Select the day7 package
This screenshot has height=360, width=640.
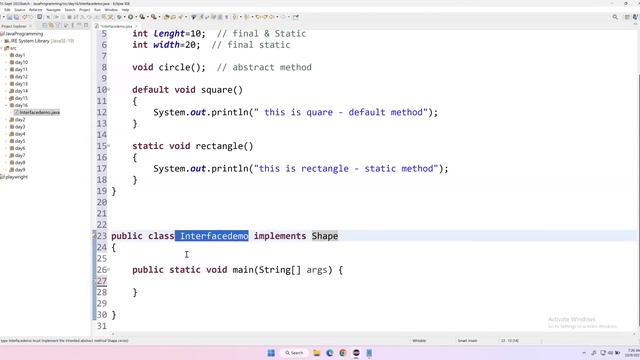pyautogui.click(x=20, y=155)
